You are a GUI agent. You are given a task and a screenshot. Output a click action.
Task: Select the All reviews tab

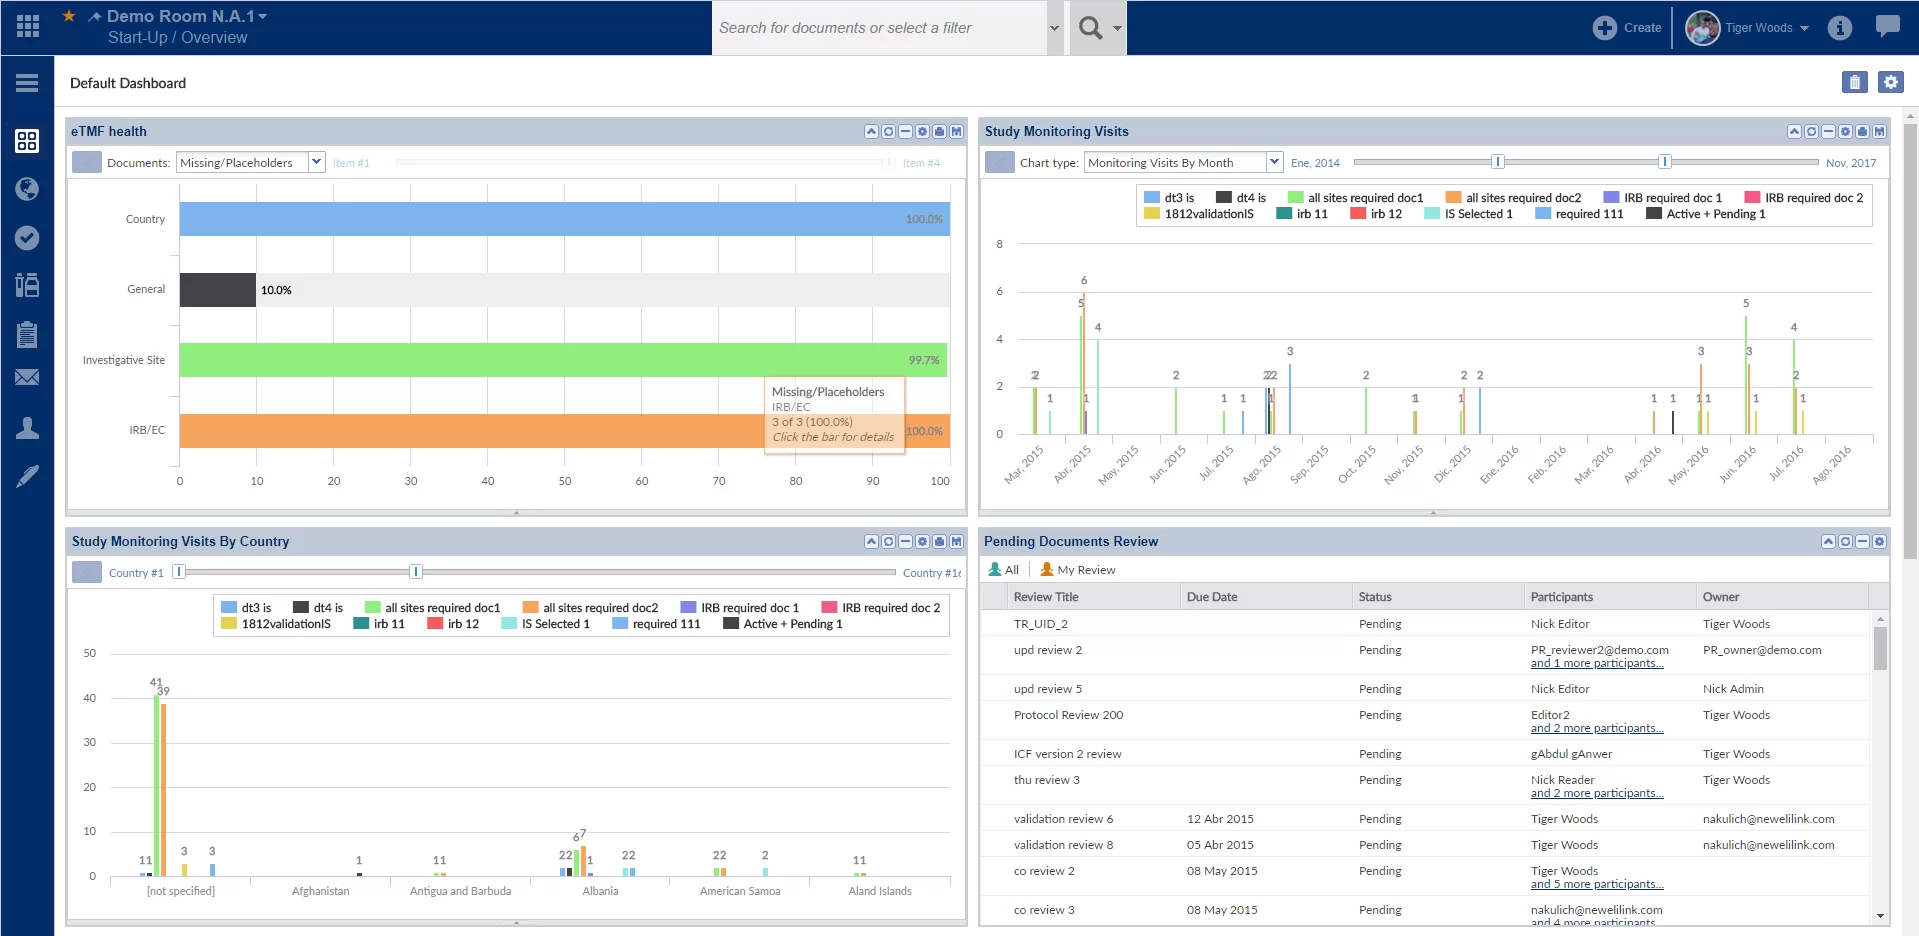[x=1004, y=570]
